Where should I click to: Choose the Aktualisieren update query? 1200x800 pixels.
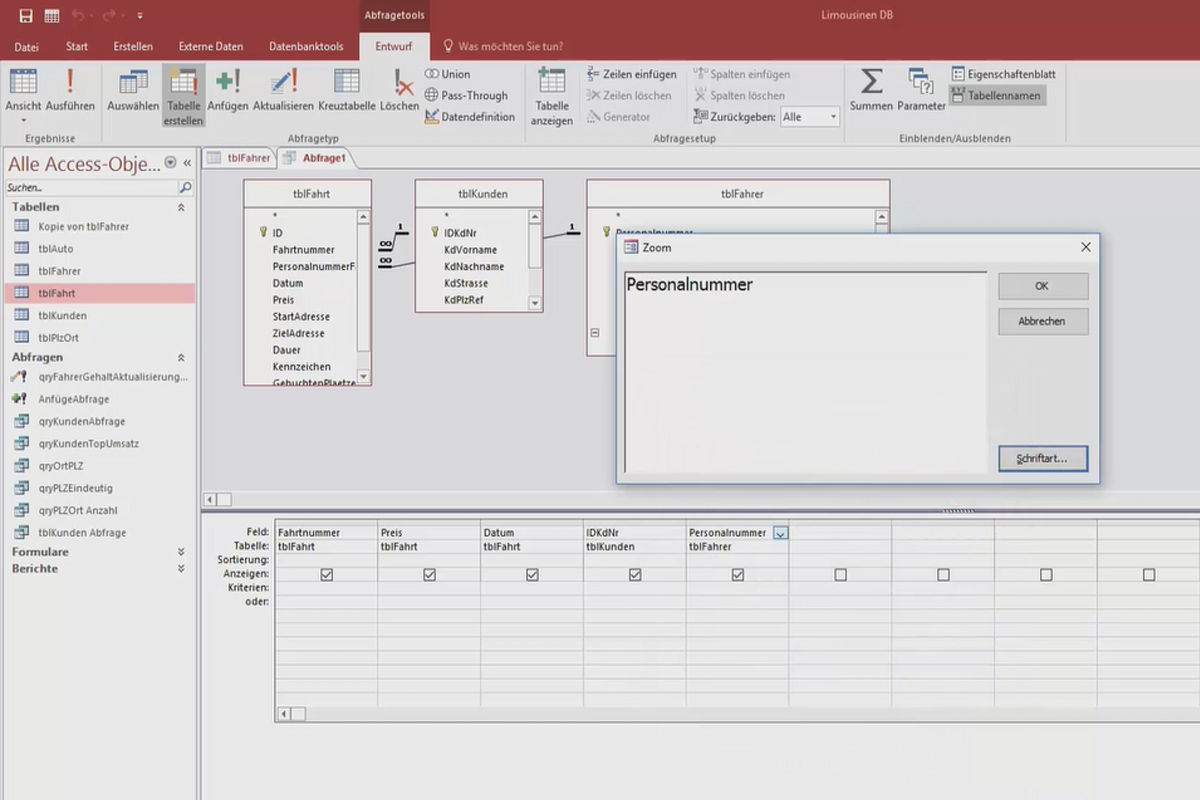click(x=283, y=90)
